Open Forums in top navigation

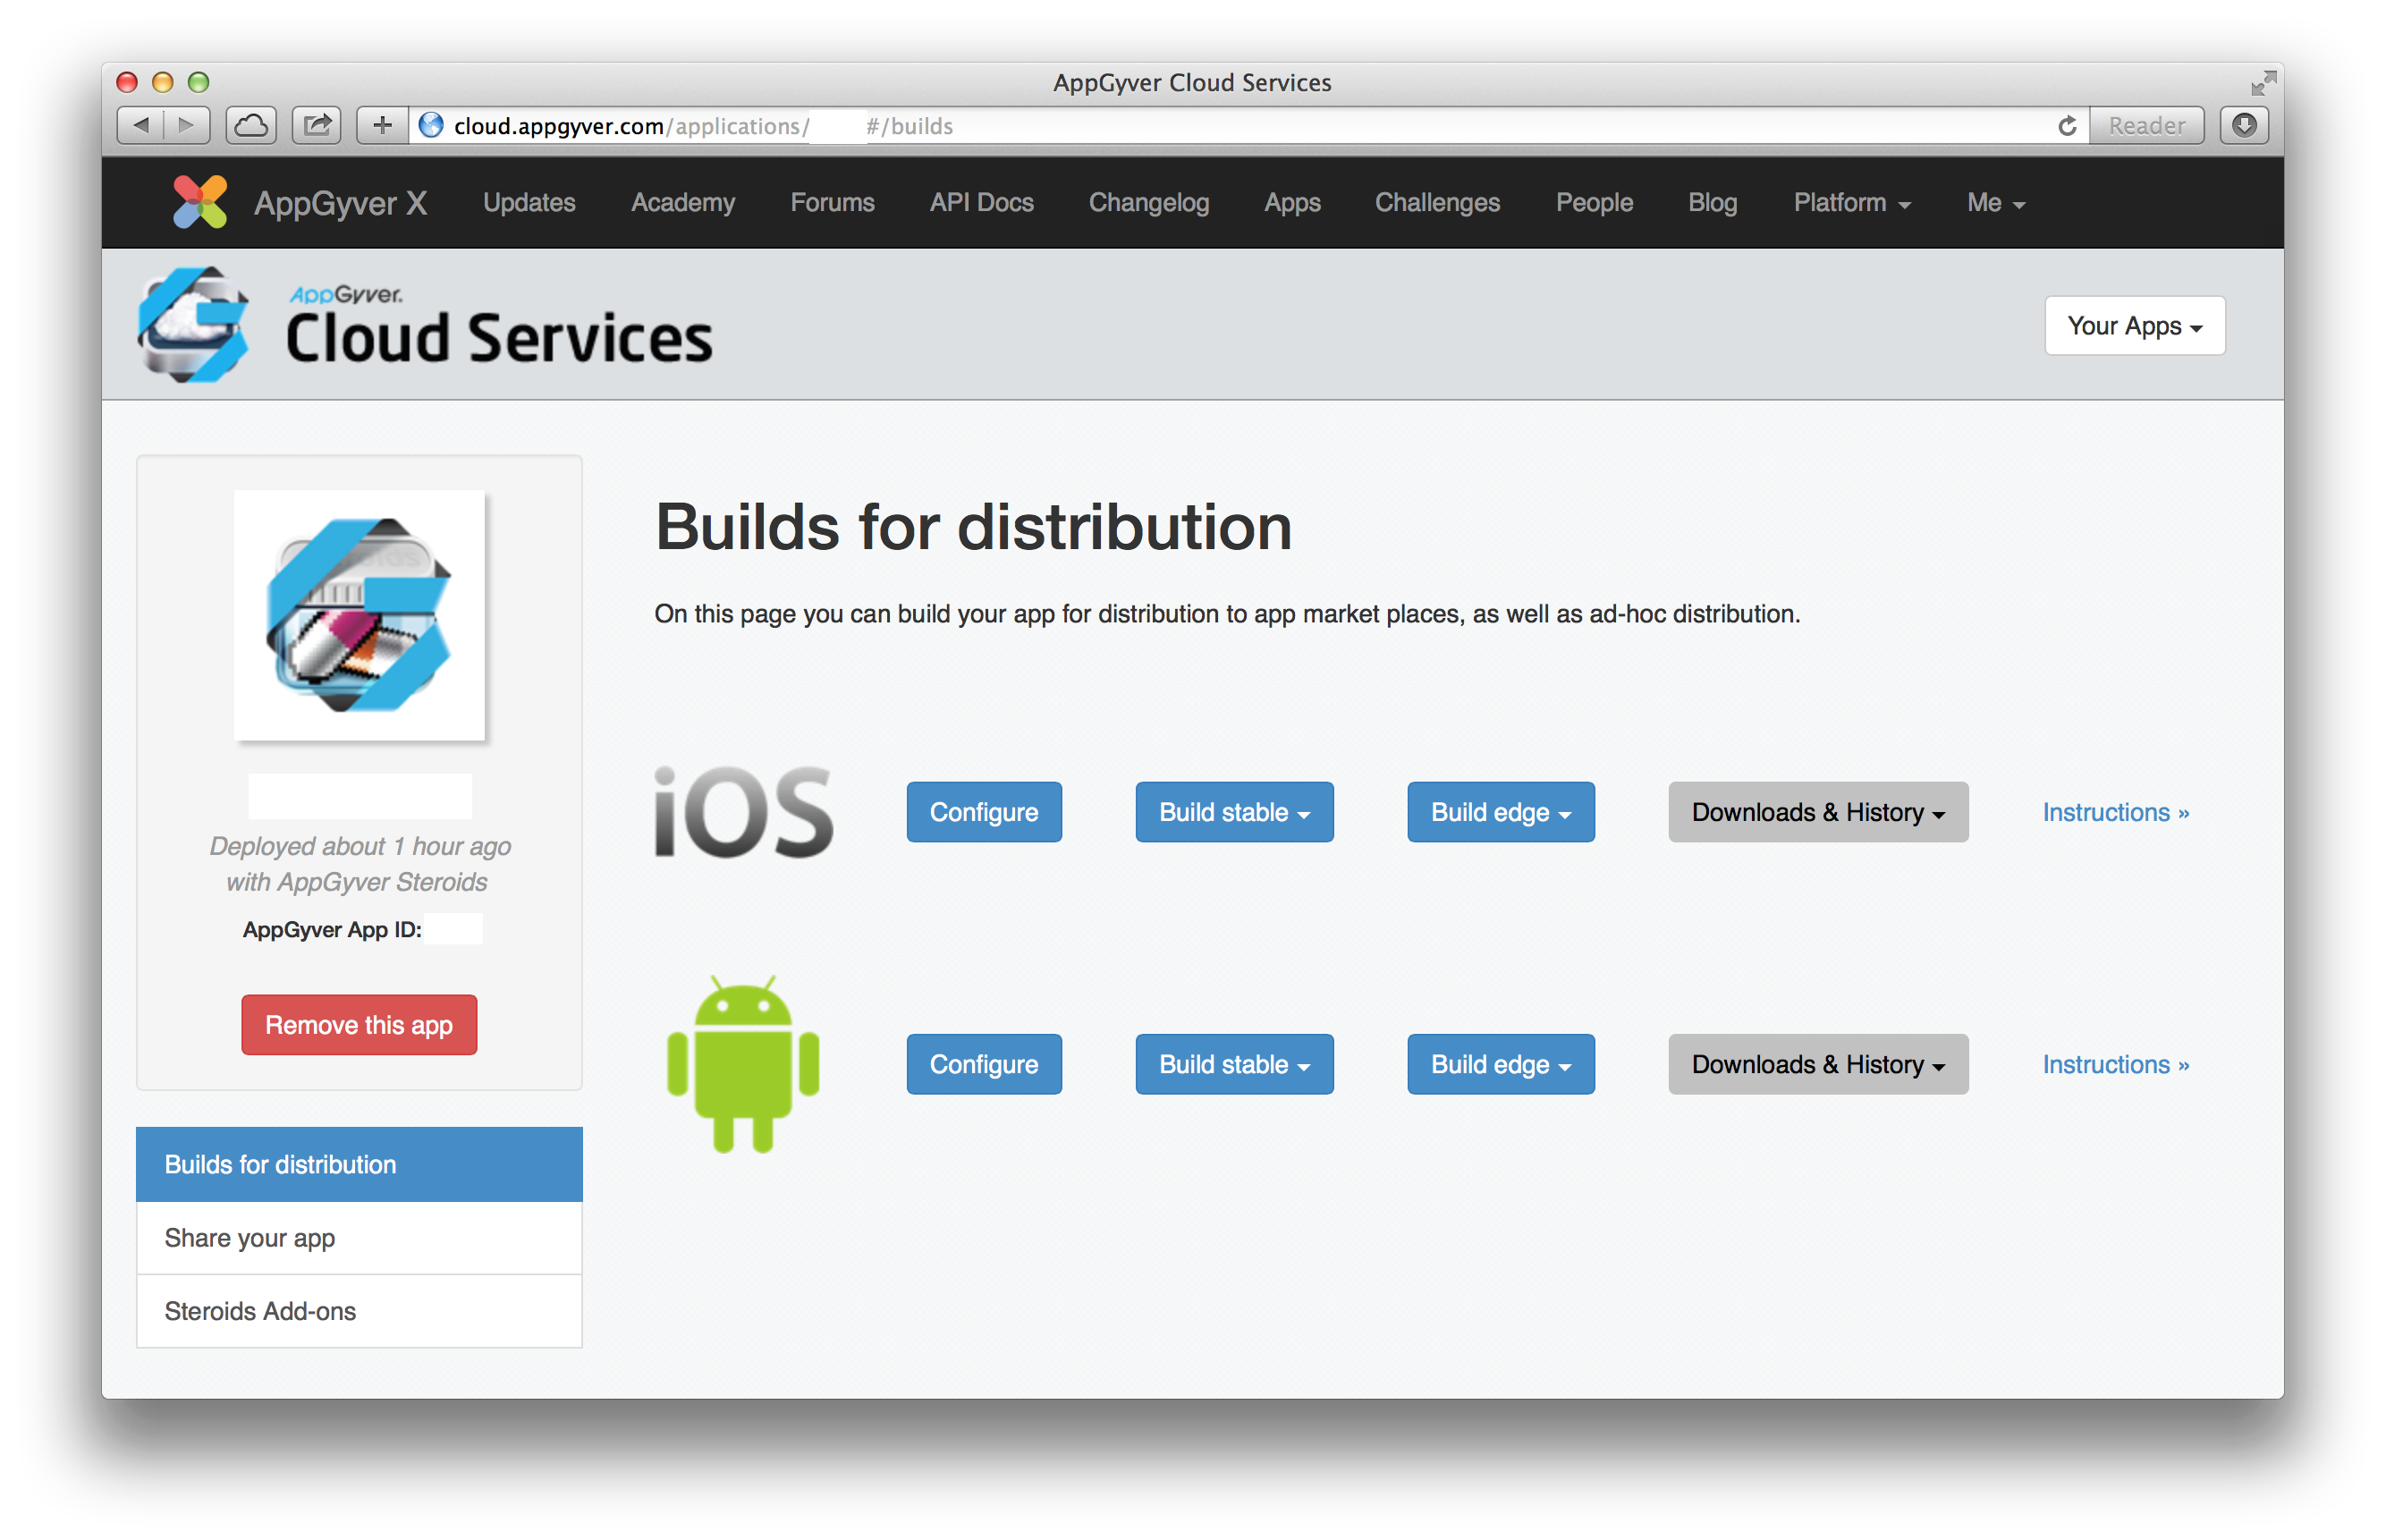pos(832,202)
